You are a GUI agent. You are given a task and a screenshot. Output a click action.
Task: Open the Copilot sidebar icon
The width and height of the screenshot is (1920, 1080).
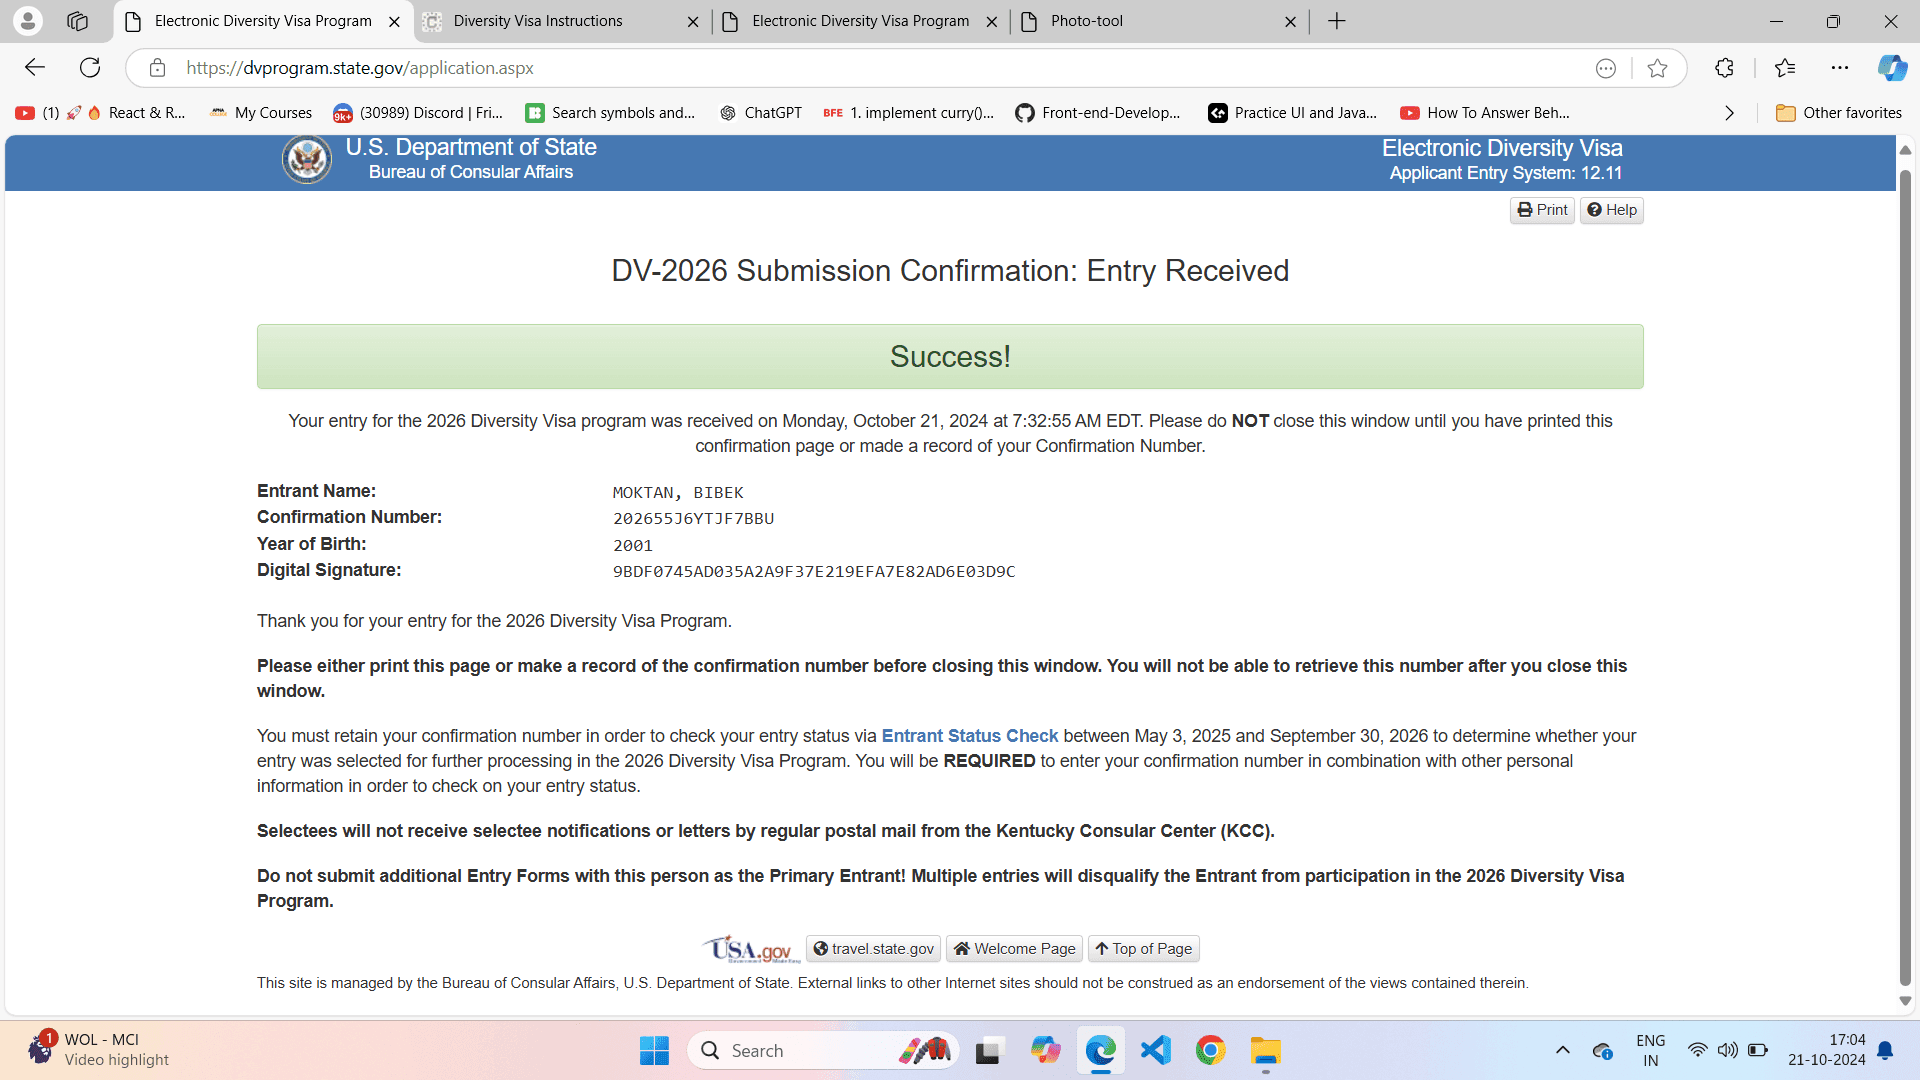coord(1891,68)
